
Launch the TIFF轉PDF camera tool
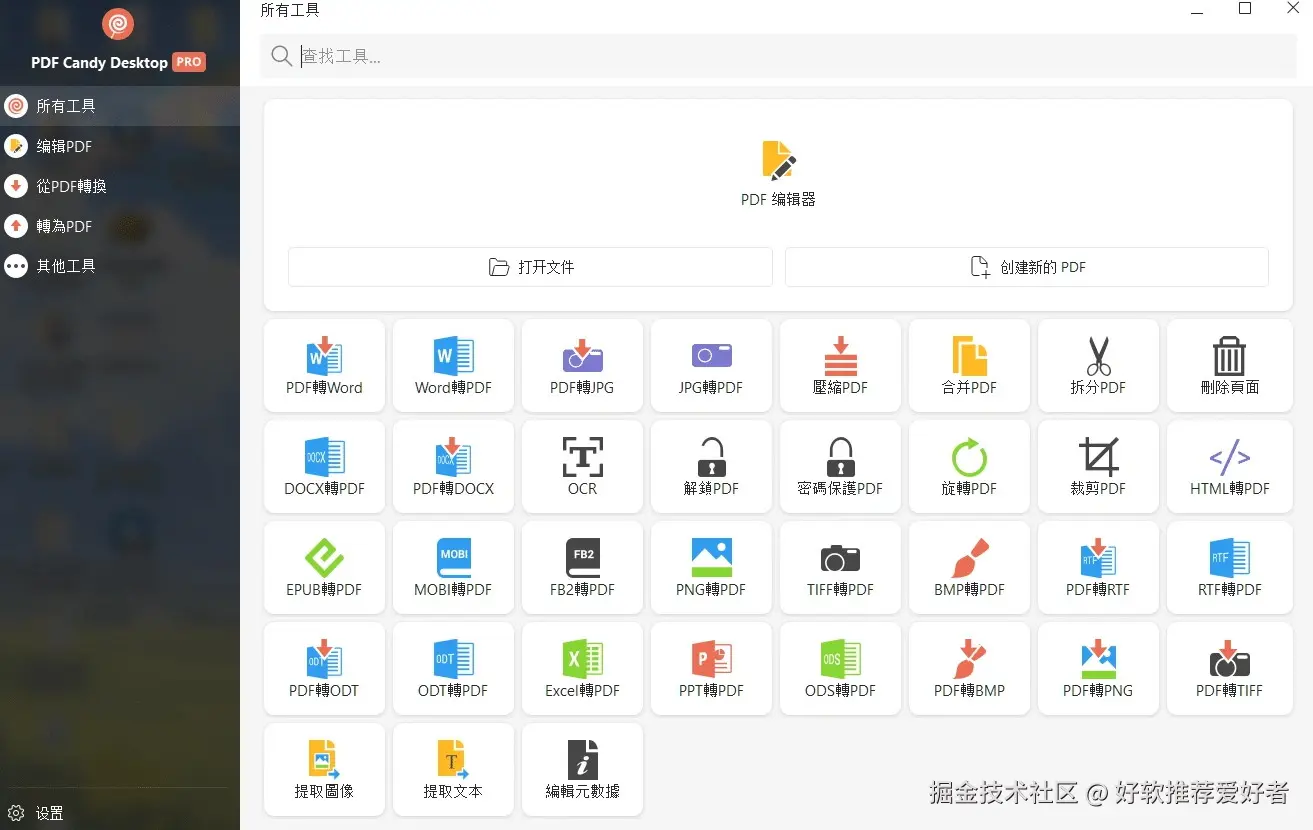[x=840, y=567]
